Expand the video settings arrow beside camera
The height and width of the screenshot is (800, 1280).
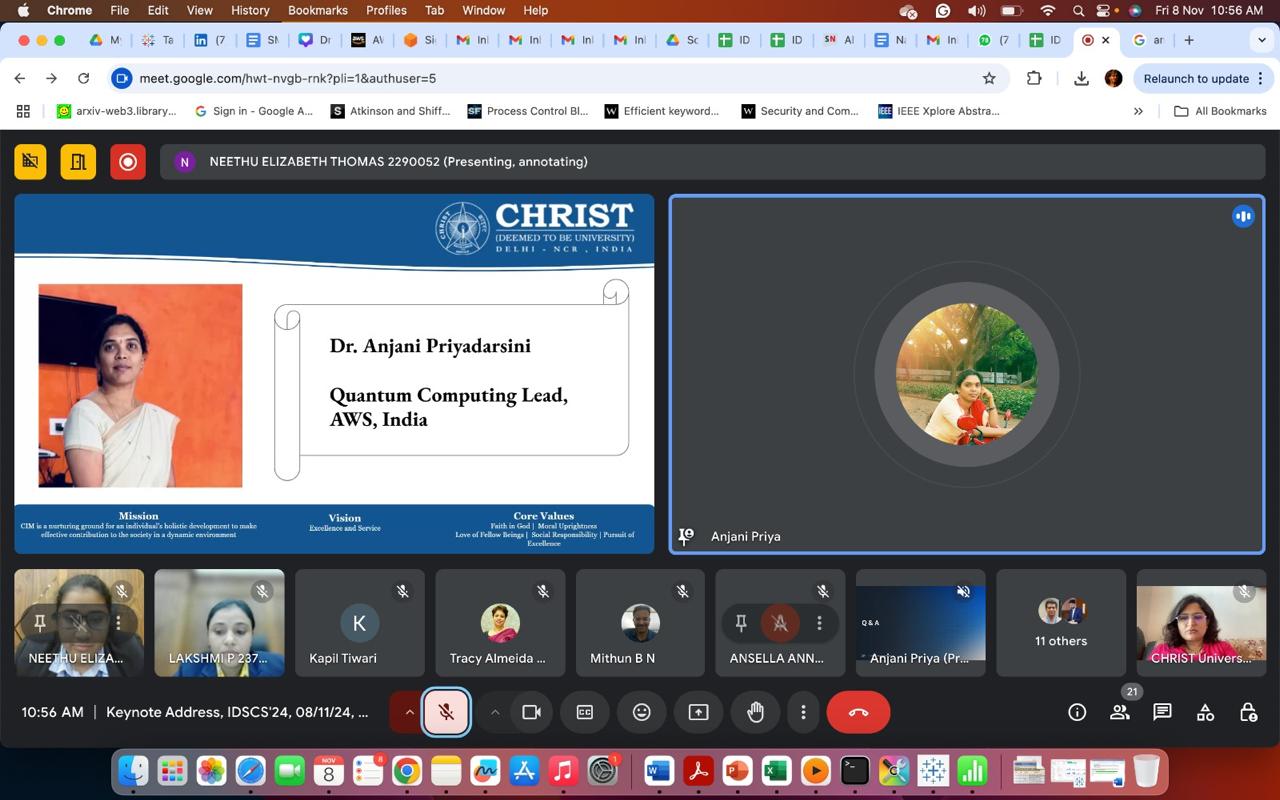coord(494,712)
